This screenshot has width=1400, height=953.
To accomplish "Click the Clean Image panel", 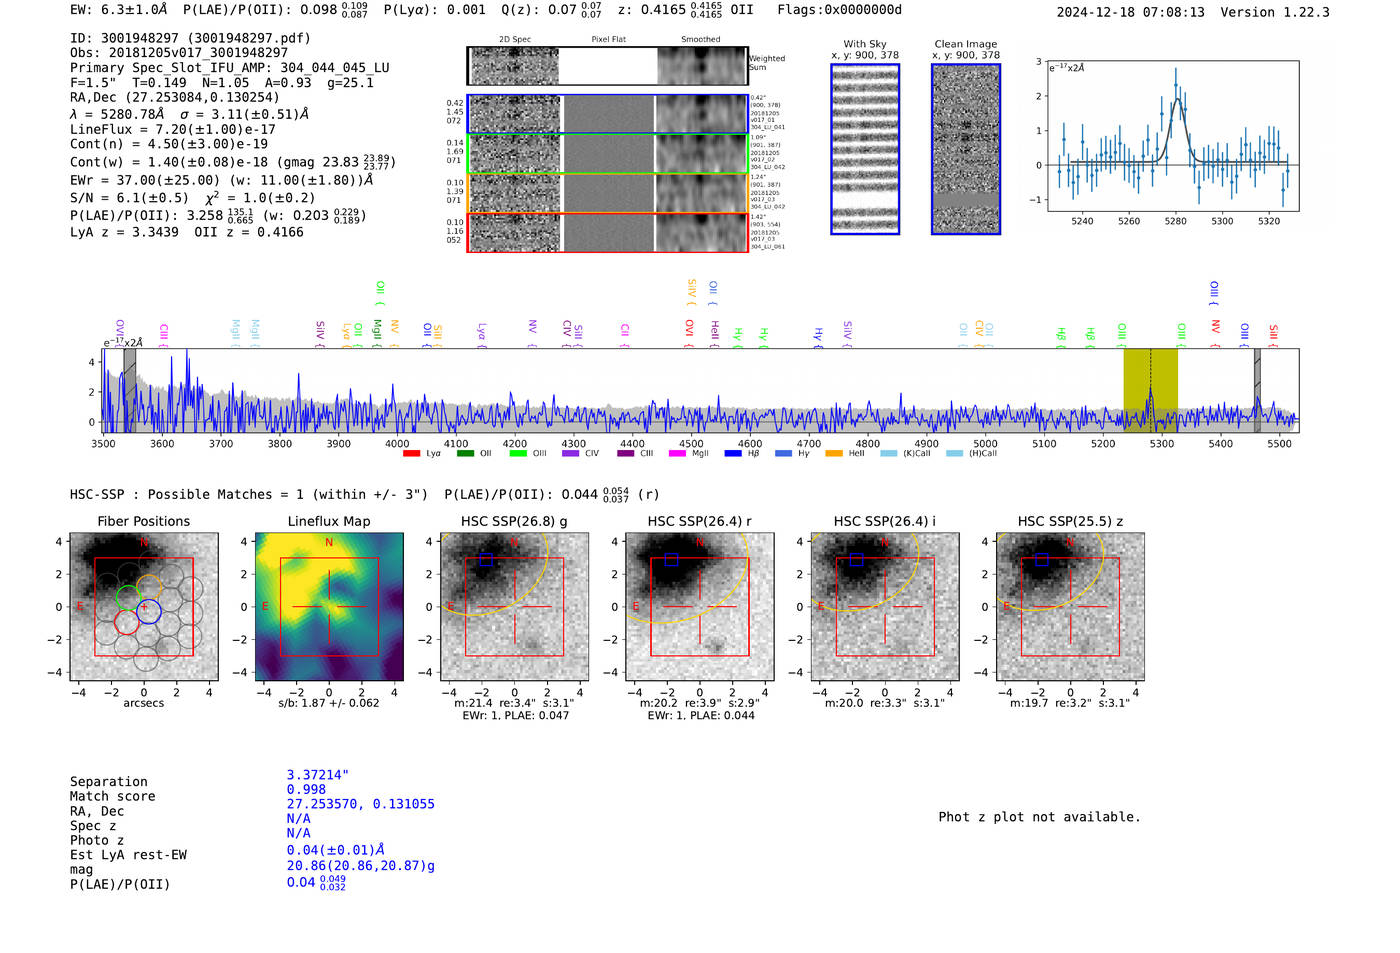I will pos(966,149).
